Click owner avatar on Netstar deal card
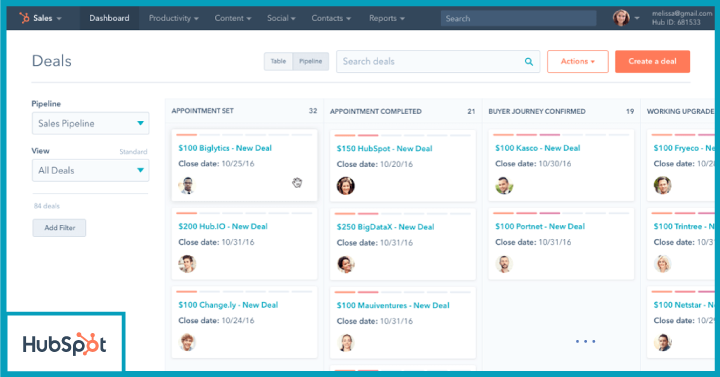Viewport: 720px width, 377px height. [x=662, y=343]
